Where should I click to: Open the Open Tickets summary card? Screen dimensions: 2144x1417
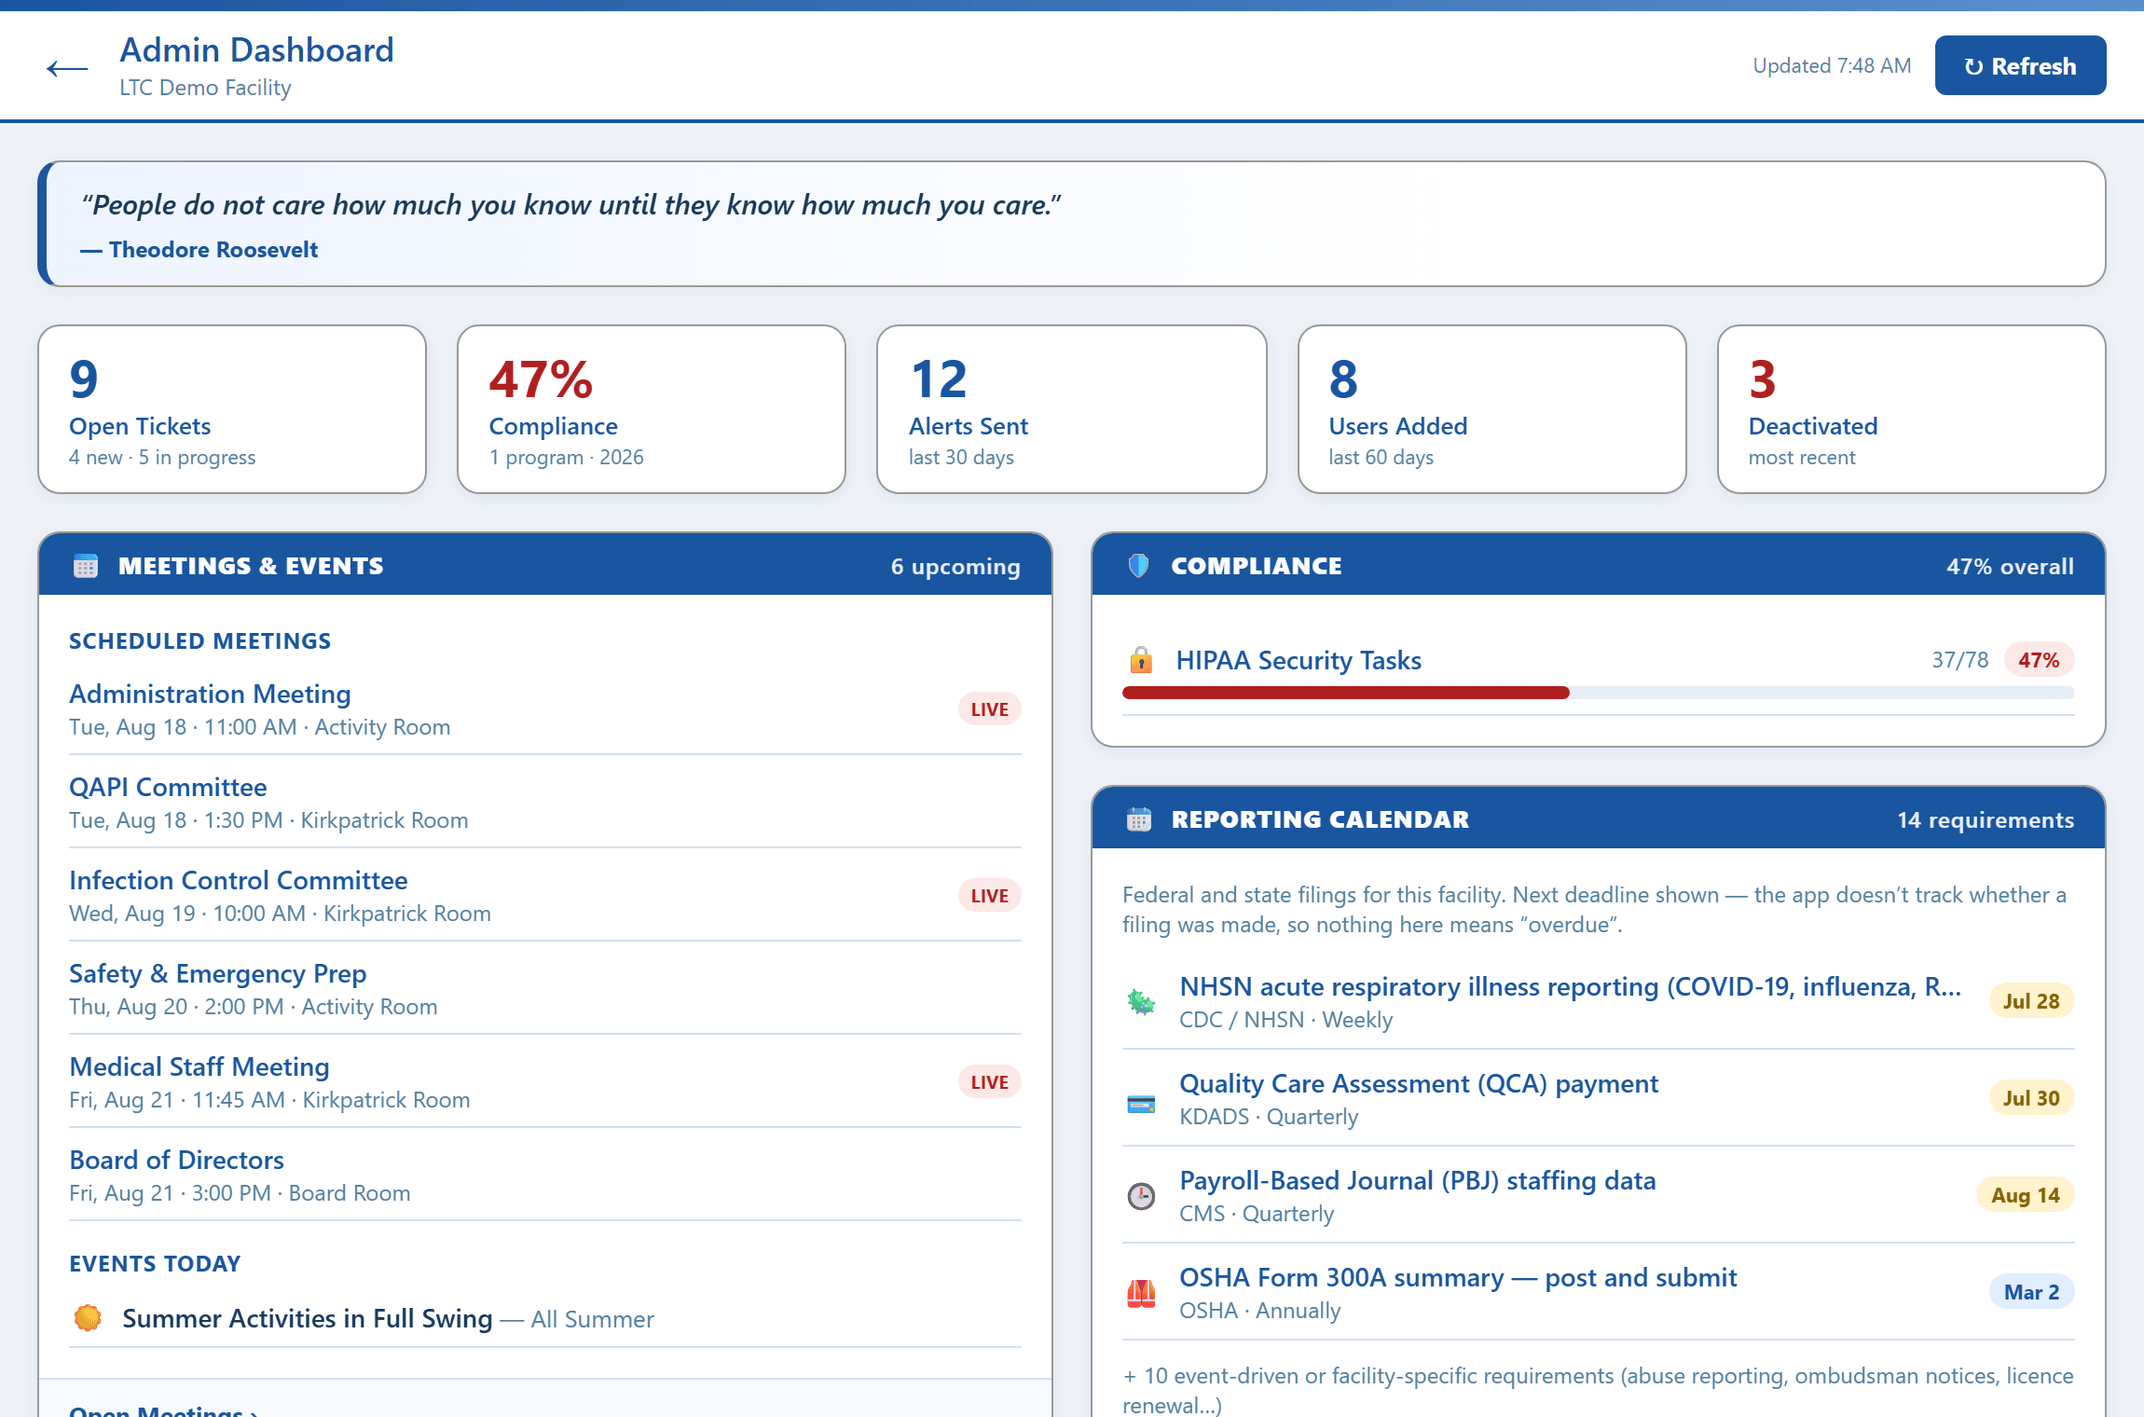pos(232,409)
